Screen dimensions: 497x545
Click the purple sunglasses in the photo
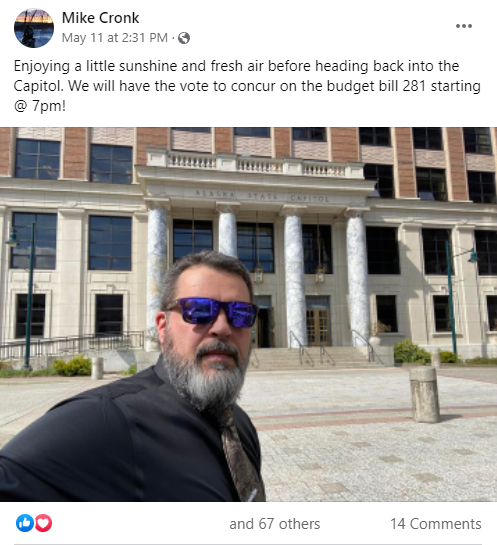click(212, 312)
